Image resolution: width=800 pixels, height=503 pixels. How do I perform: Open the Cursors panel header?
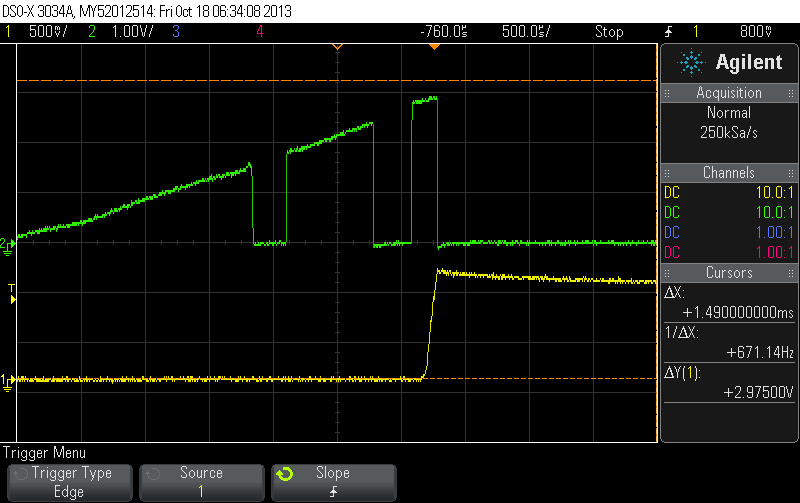coord(729,272)
